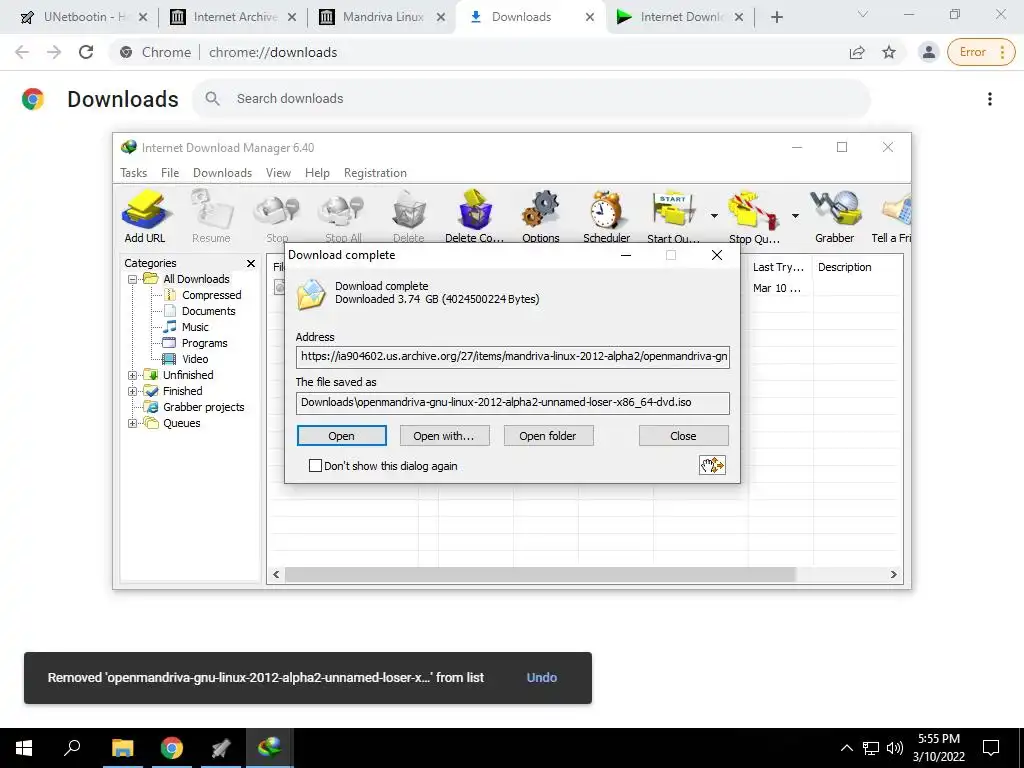The height and width of the screenshot is (768, 1024).
Task: Click the scroll left arrow of download list
Action: (x=276, y=575)
